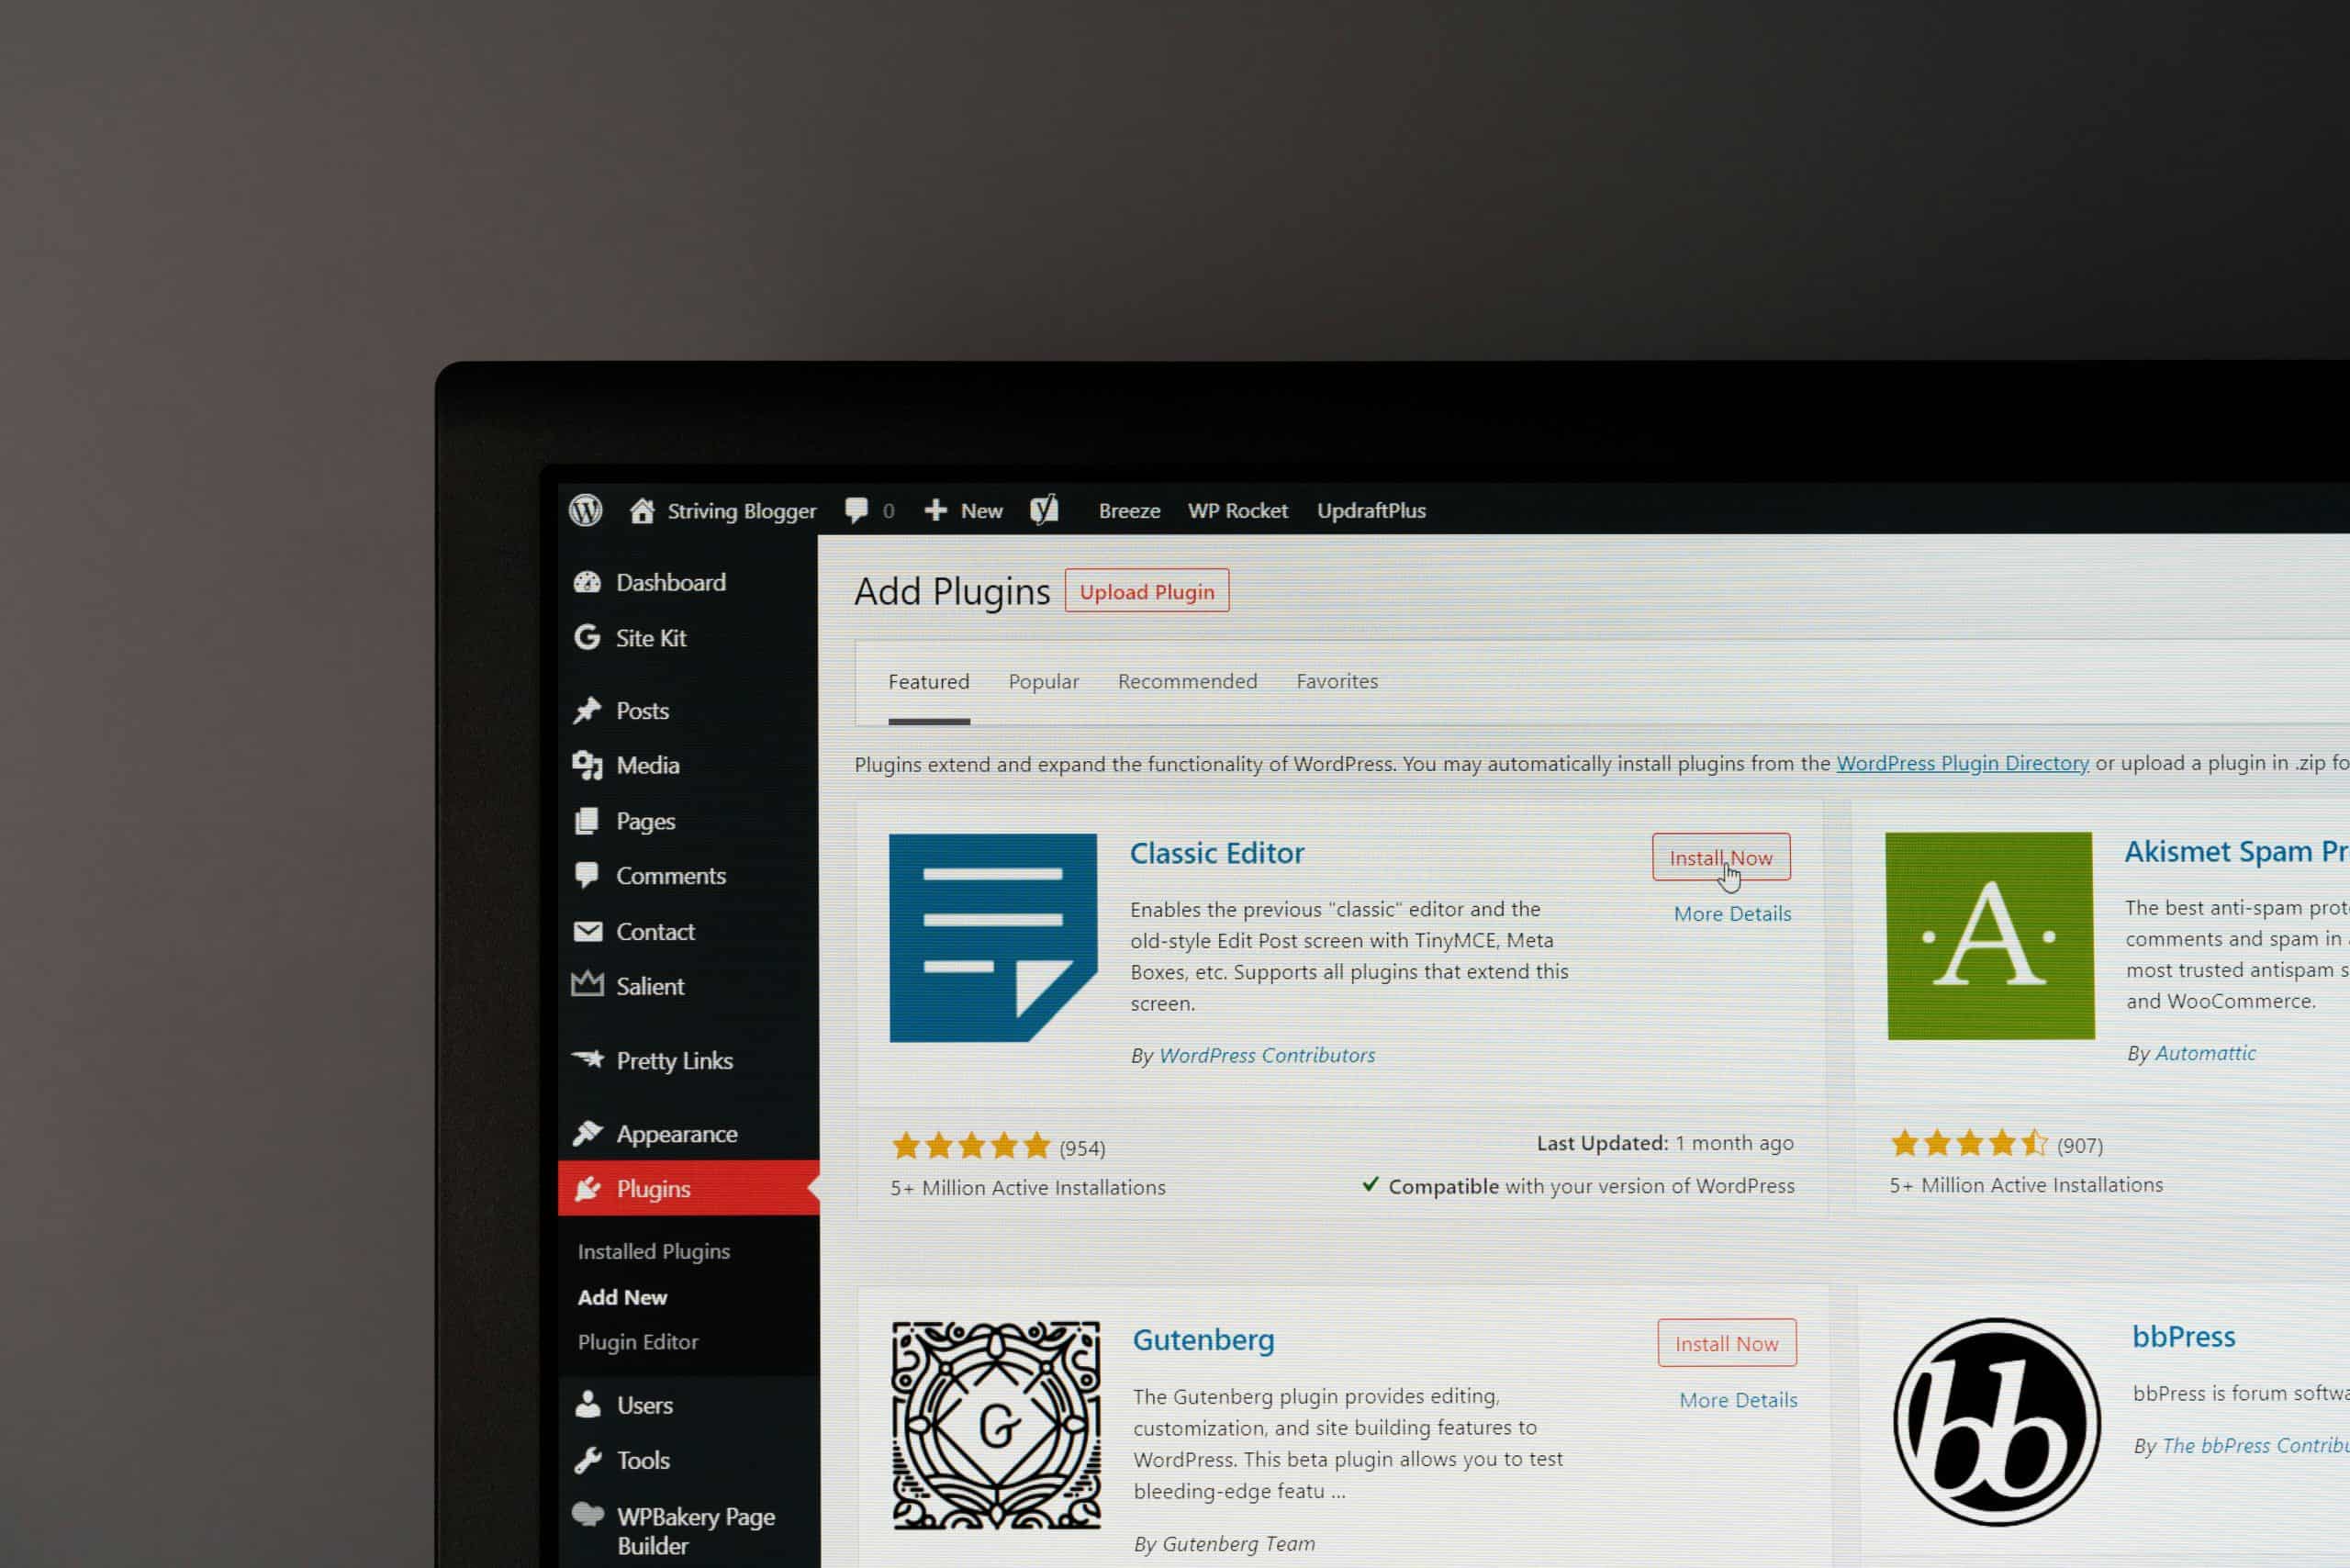Click the Users menu icon
Viewport: 2350px width, 1568px height.
click(587, 1404)
